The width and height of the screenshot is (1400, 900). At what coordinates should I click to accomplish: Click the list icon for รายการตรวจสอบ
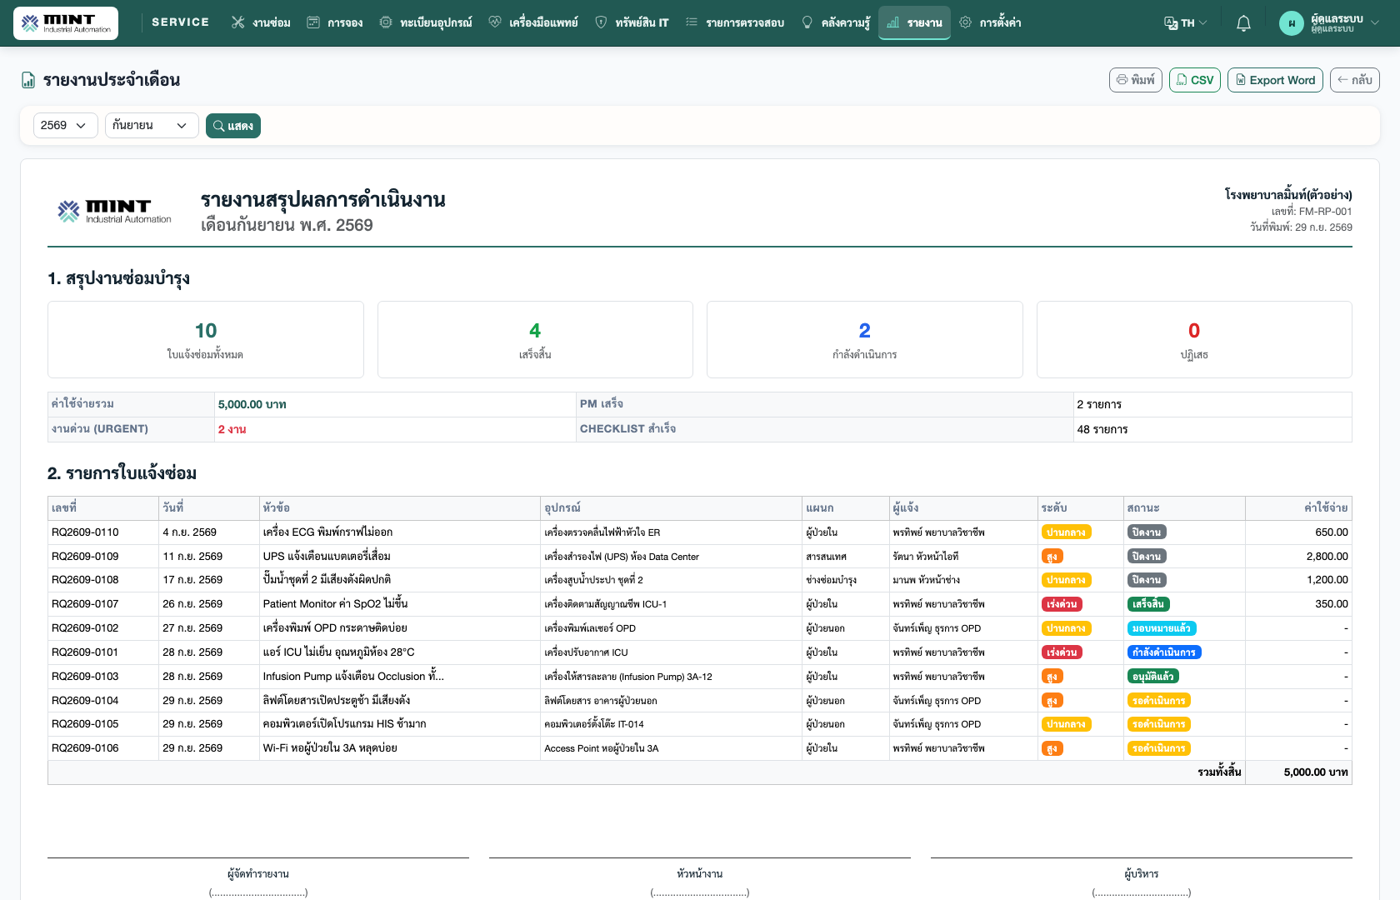[691, 22]
